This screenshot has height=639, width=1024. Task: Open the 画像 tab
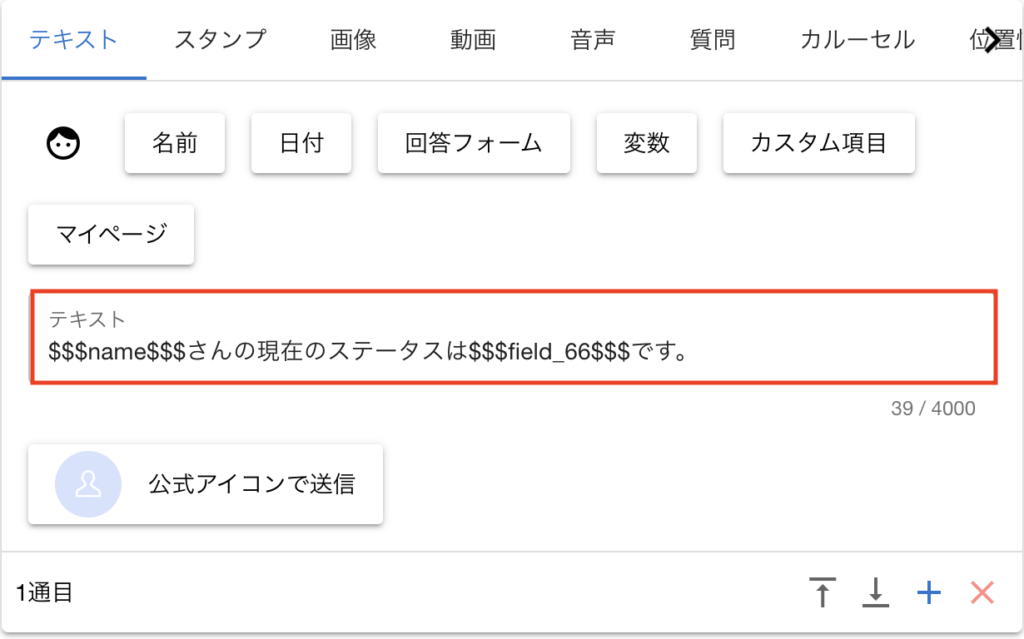[x=353, y=40]
